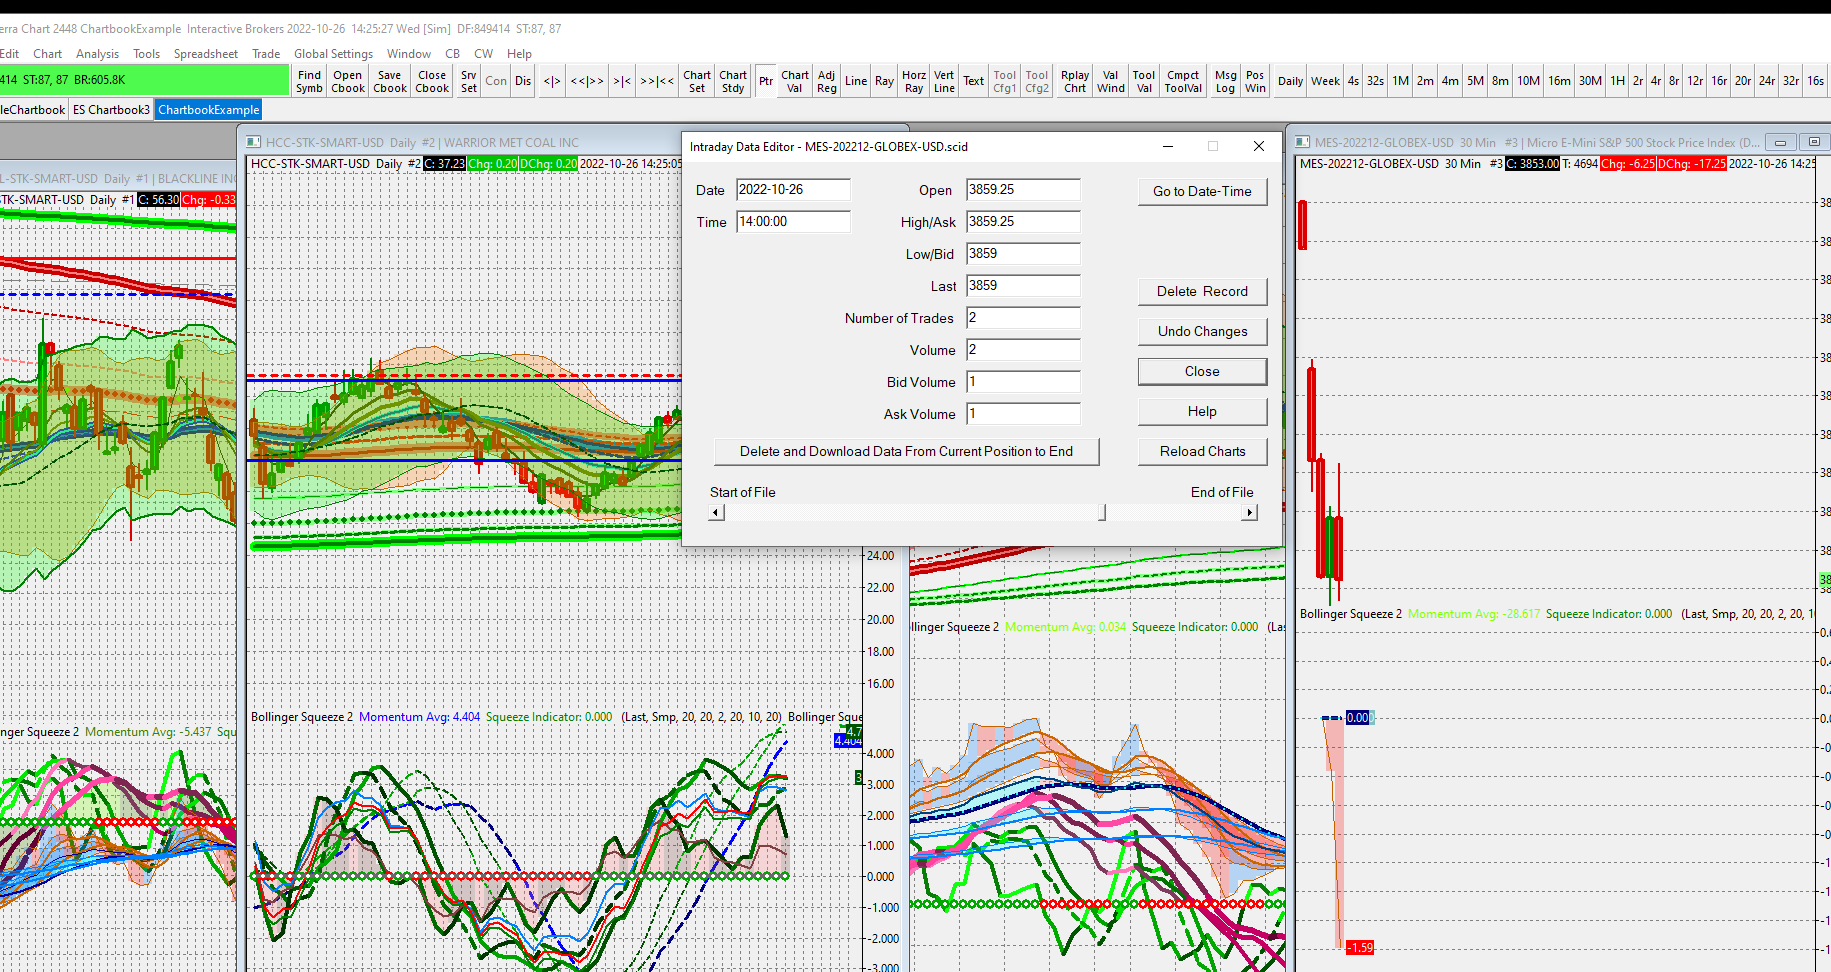The image size is (1831, 972).
Task: Open the Msg Log window
Action: pyautogui.click(x=1225, y=81)
